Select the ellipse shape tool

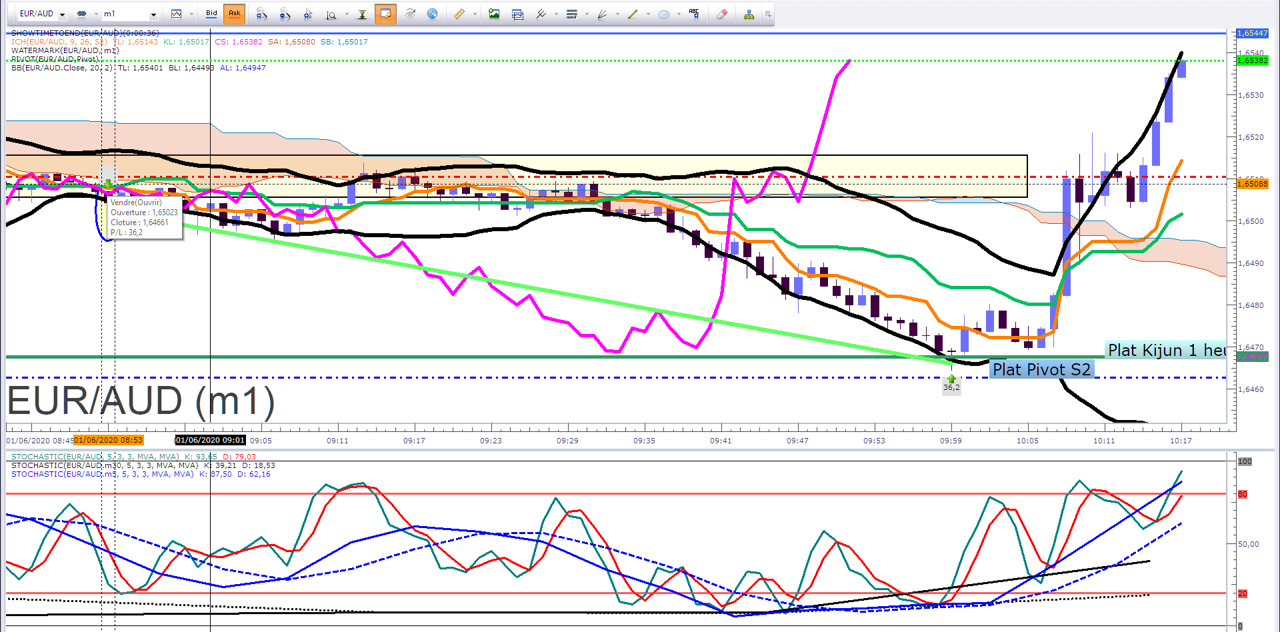pyautogui.click(x=664, y=14)
